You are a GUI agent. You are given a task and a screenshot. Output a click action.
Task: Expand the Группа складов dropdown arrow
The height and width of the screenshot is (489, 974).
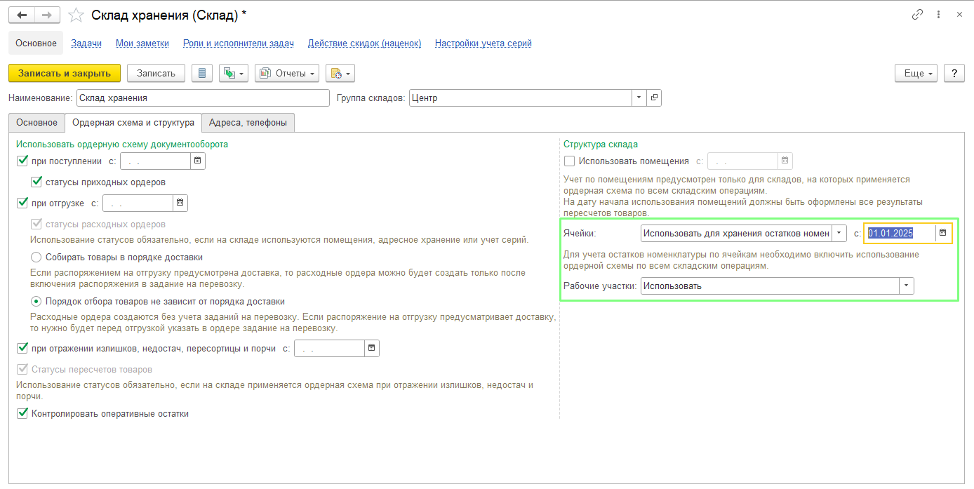tap(639, 98)
